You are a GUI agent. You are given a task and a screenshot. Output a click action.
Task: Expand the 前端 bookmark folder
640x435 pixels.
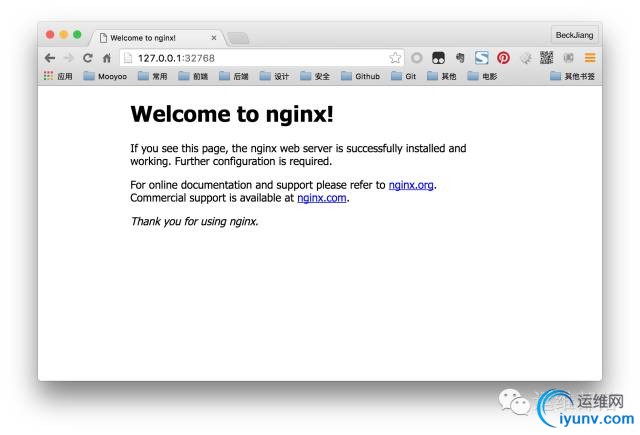click(x=193, y=76)
